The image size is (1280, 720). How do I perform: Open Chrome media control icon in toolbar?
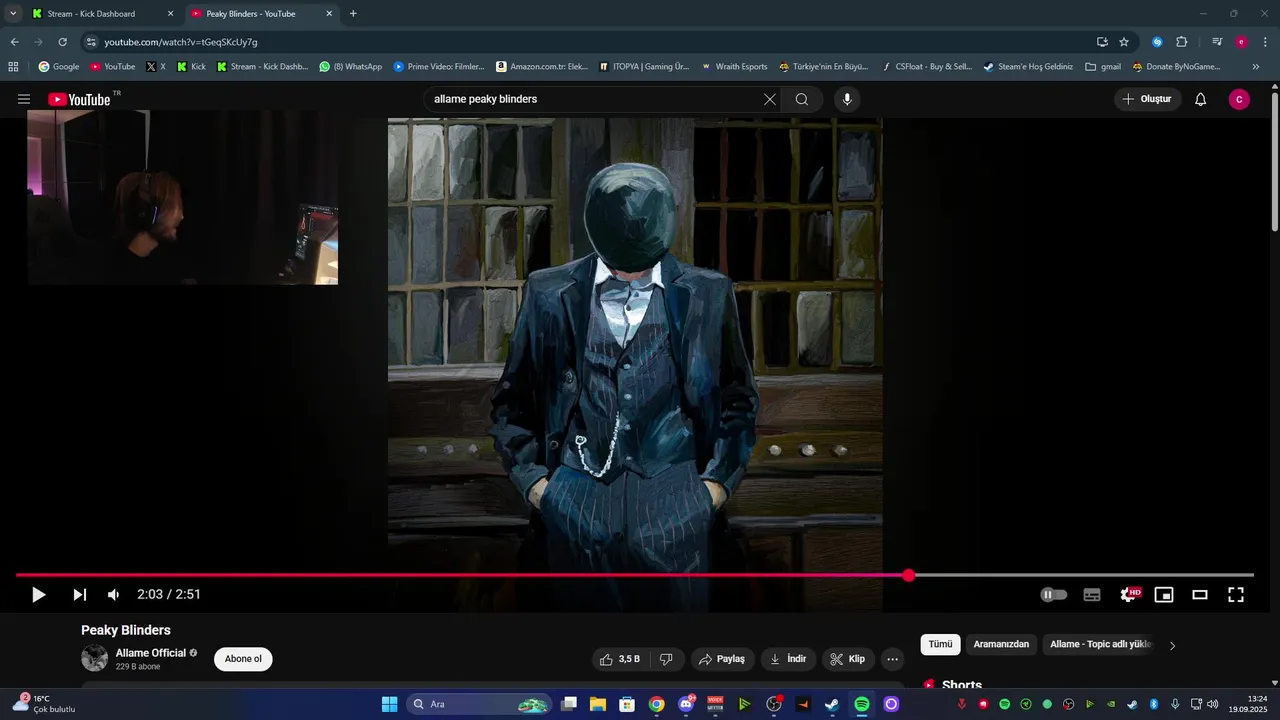pos(1217,42)
